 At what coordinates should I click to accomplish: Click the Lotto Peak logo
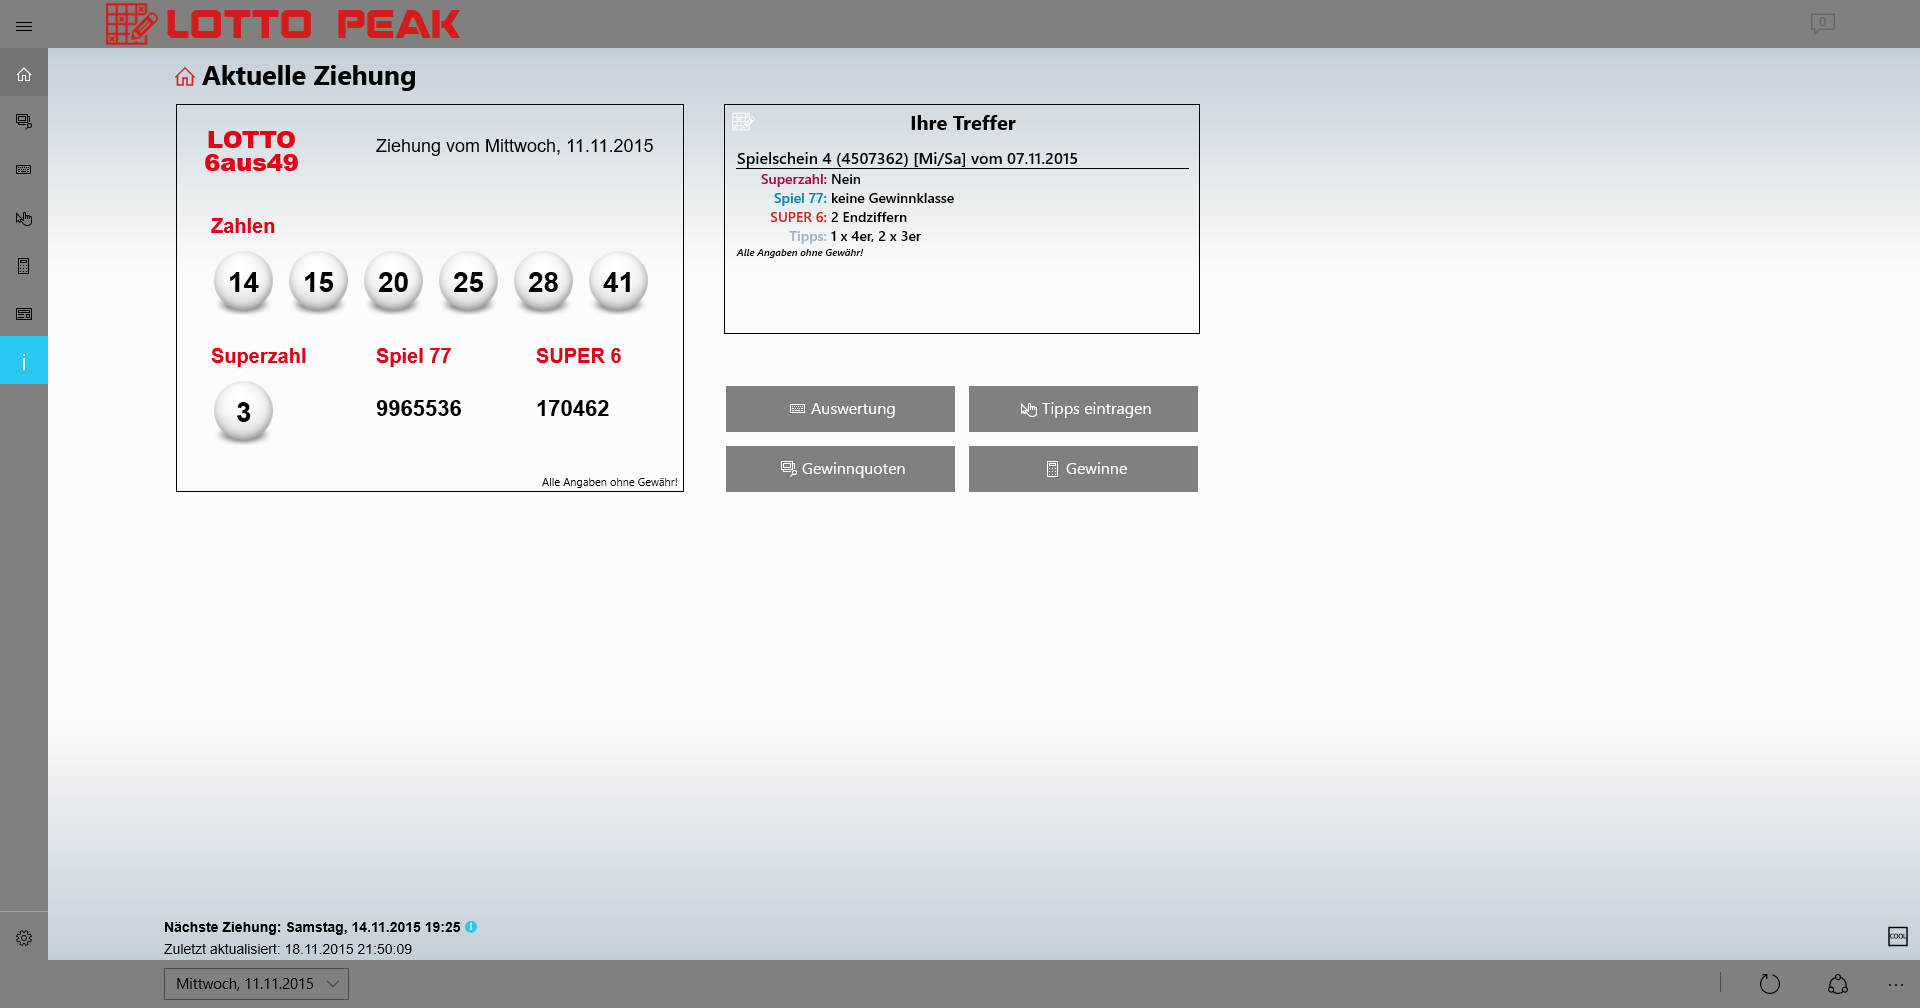pyautogui.click(x=283, y=24)
